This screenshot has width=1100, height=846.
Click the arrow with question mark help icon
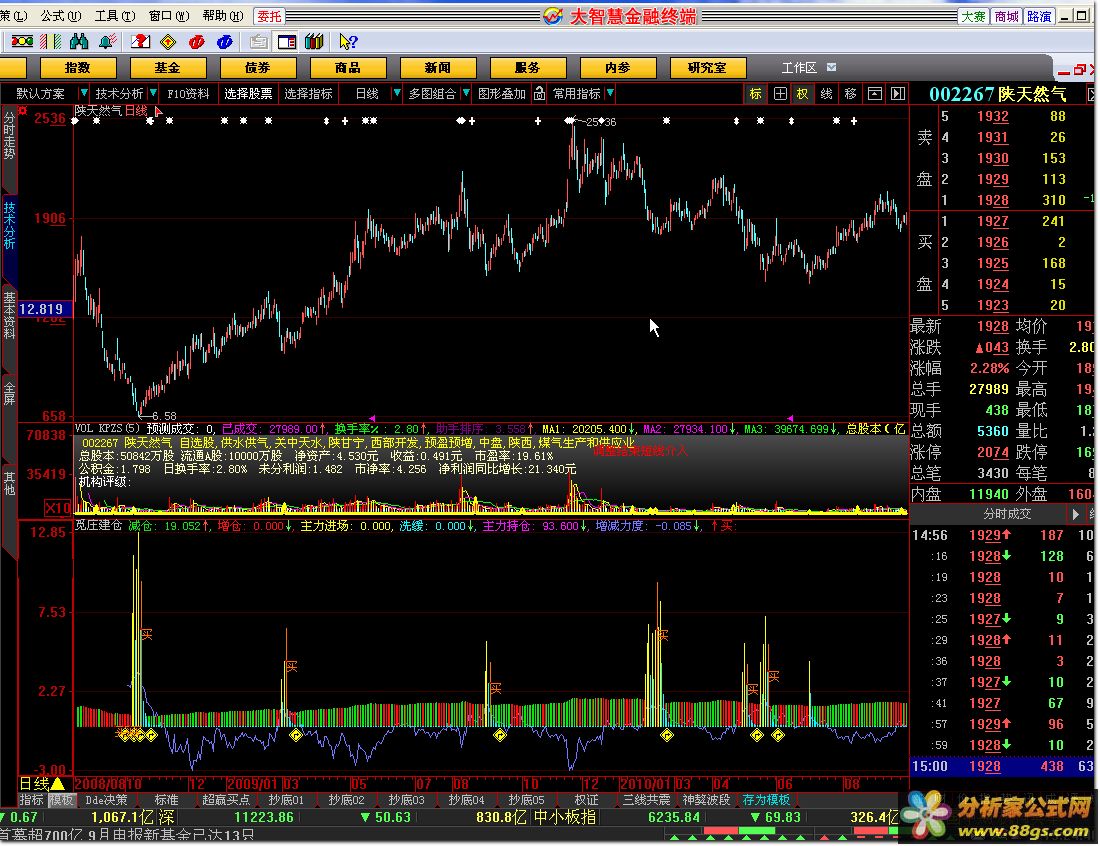tap(347, 42)
